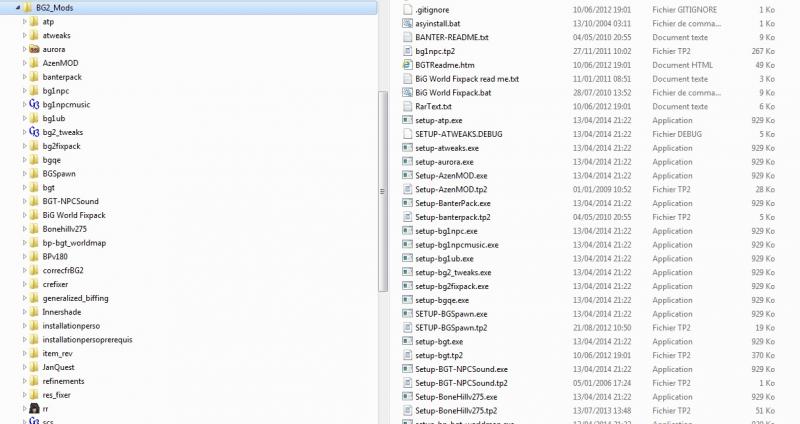Expand the BiG World Fixpack folder node

(24, 215)
